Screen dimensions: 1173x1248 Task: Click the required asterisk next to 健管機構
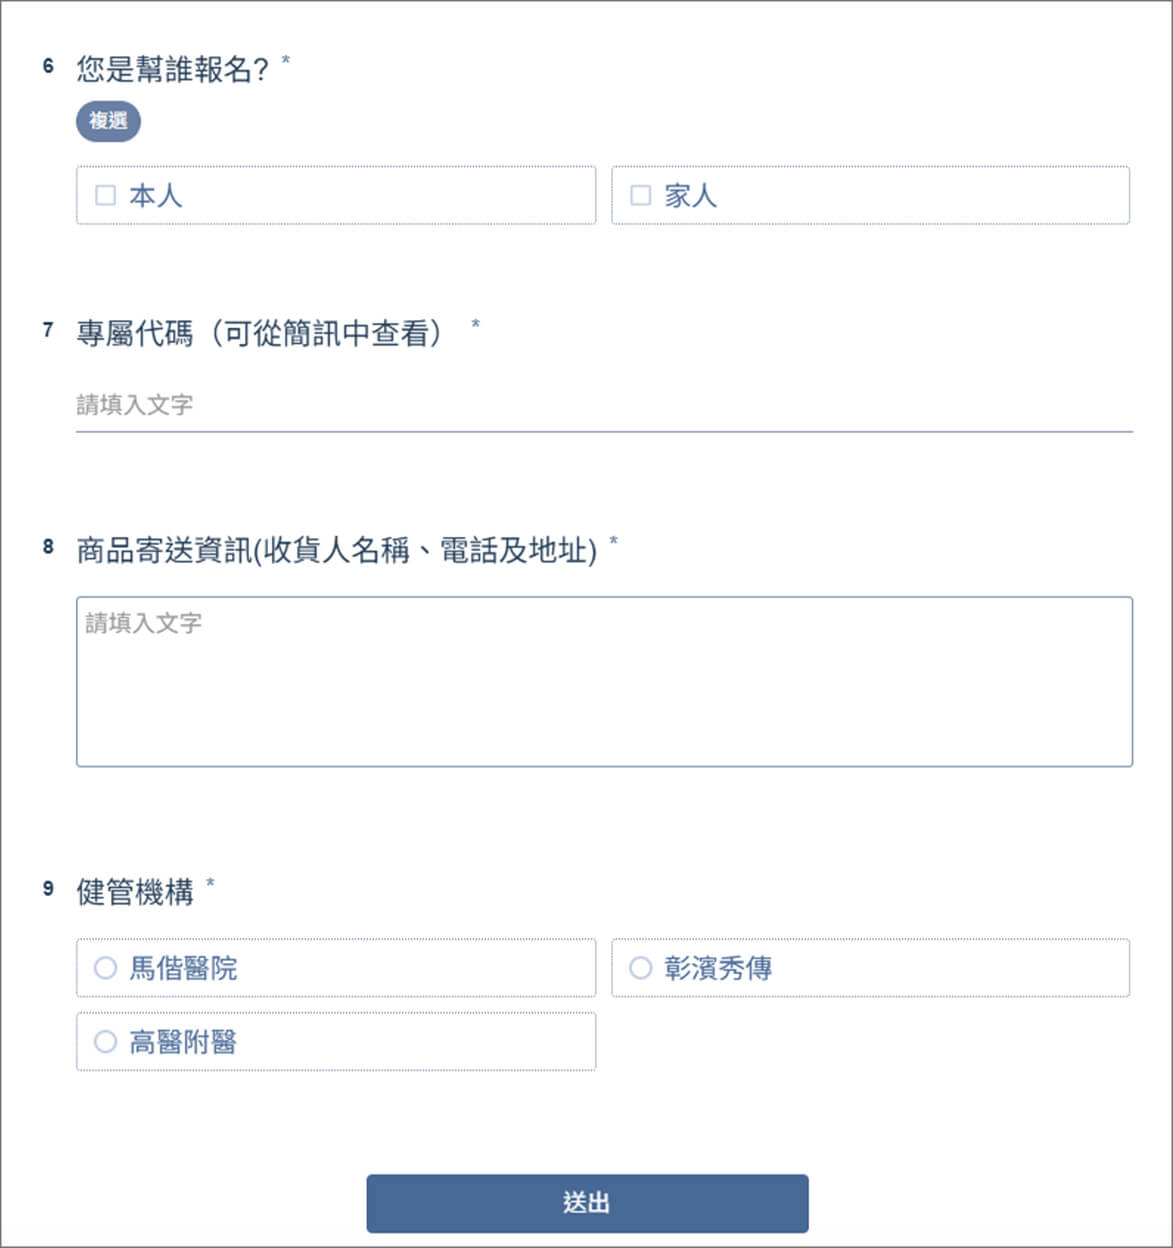pos(210,883)
